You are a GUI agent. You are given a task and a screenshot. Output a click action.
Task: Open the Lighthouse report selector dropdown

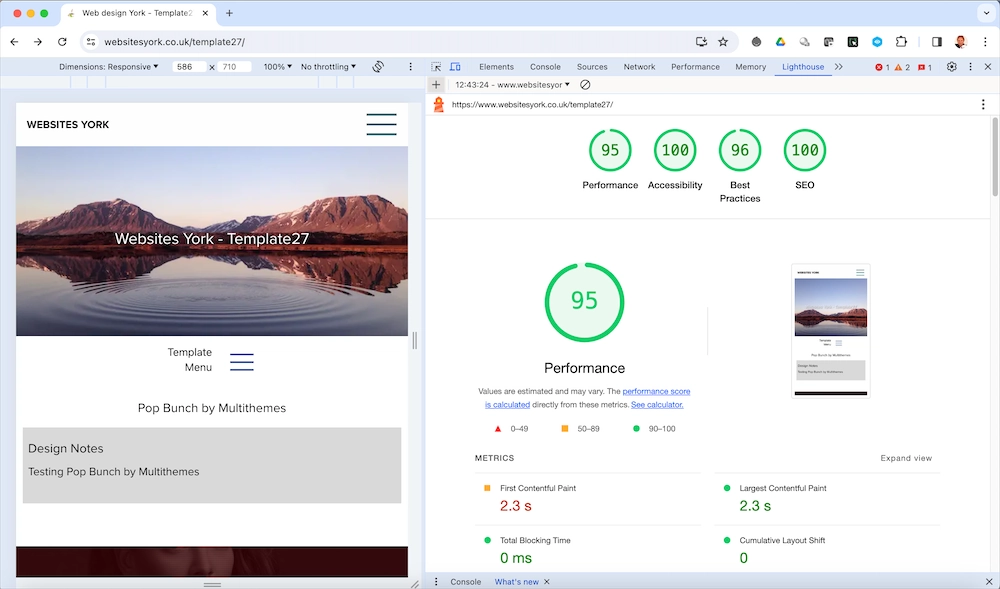tap(513, 85)
